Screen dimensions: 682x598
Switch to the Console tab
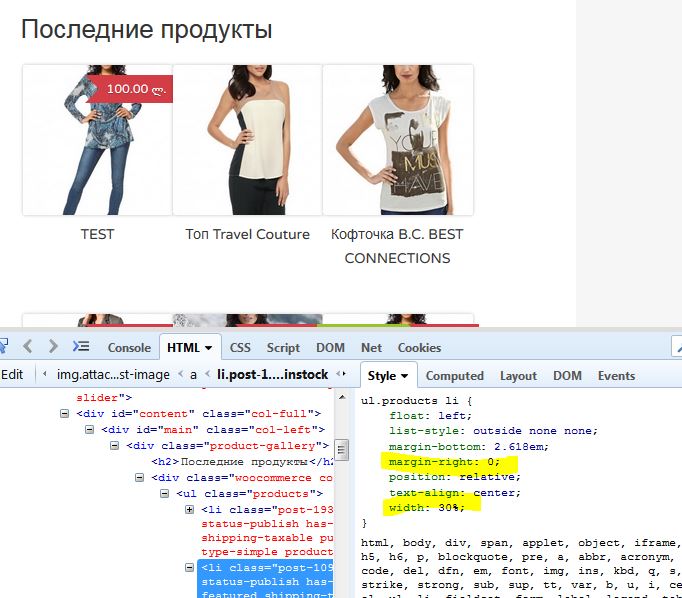129,347
